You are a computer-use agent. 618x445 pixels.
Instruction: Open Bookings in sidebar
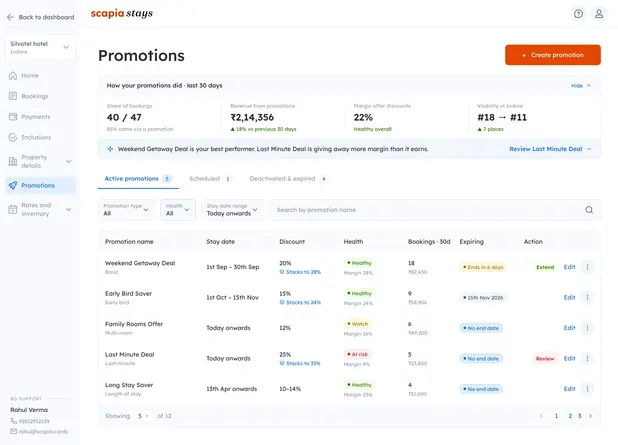[40, 96]
